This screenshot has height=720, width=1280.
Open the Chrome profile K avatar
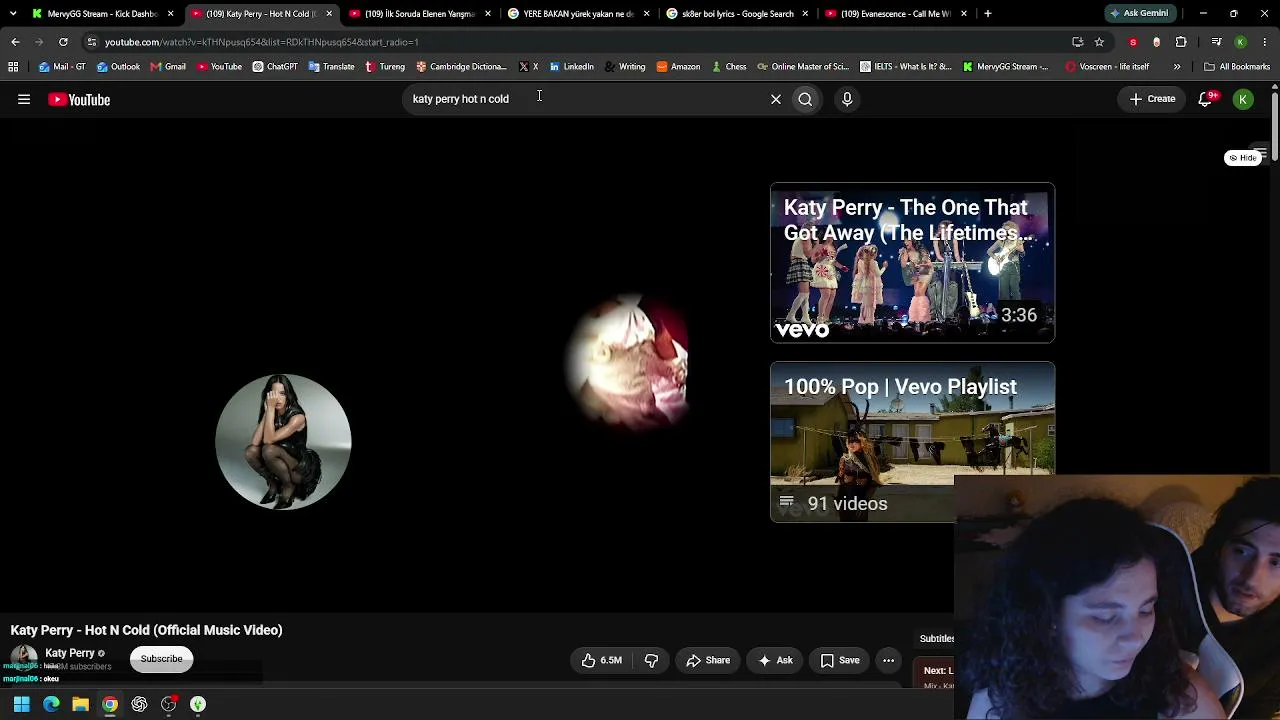[1241, 42]
